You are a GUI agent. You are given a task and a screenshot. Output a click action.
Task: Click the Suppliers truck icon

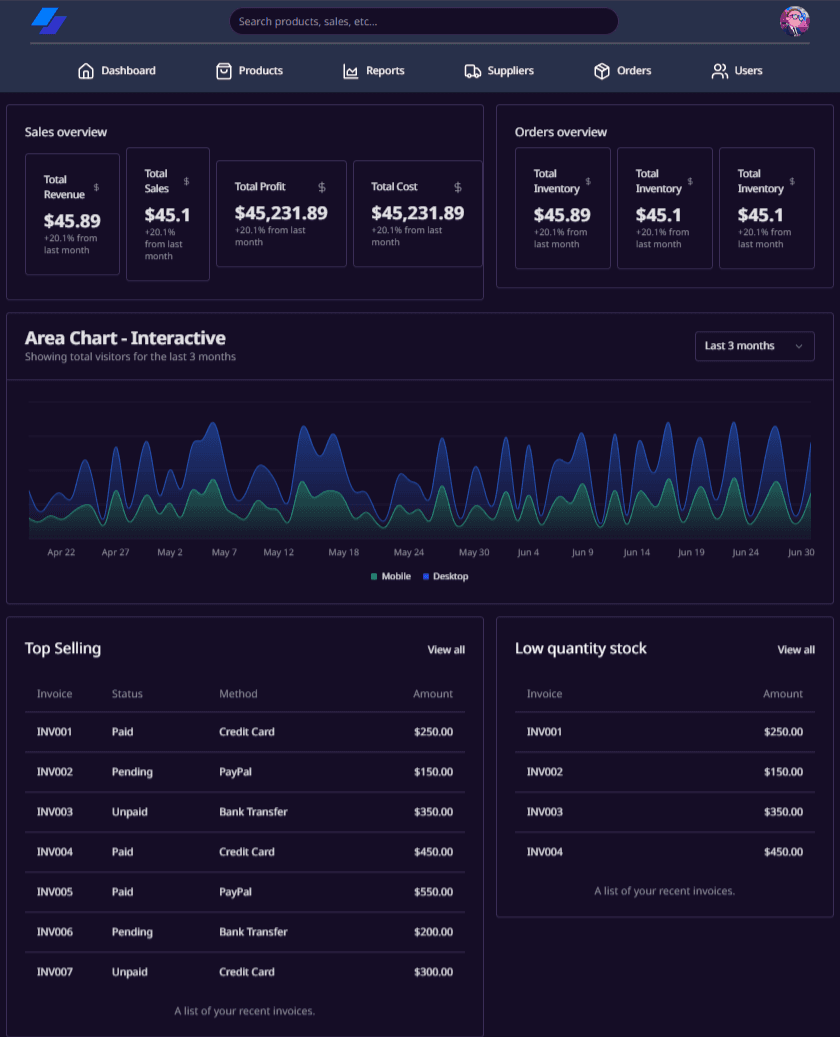(x=472, y=71)
